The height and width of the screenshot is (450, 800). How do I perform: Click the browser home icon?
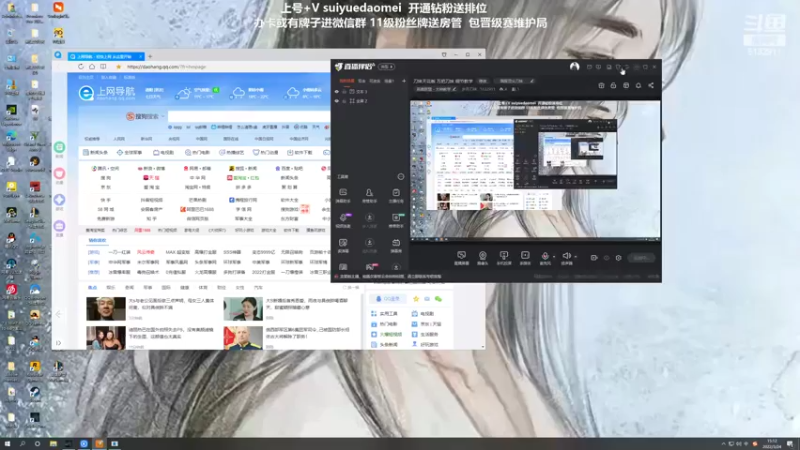(92, 67)
